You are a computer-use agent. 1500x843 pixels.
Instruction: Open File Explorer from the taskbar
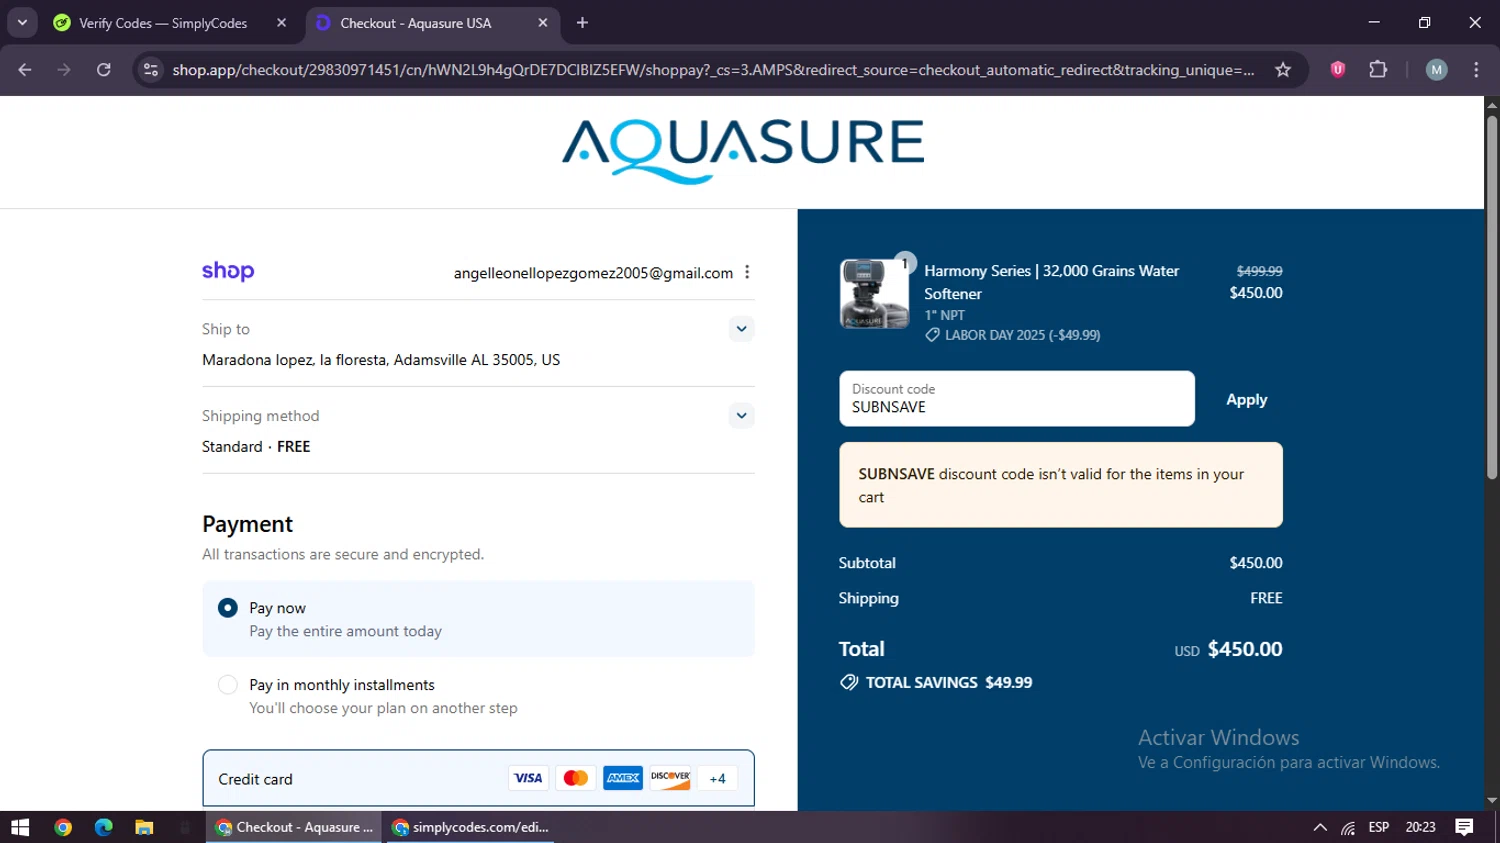click(144, 827)
